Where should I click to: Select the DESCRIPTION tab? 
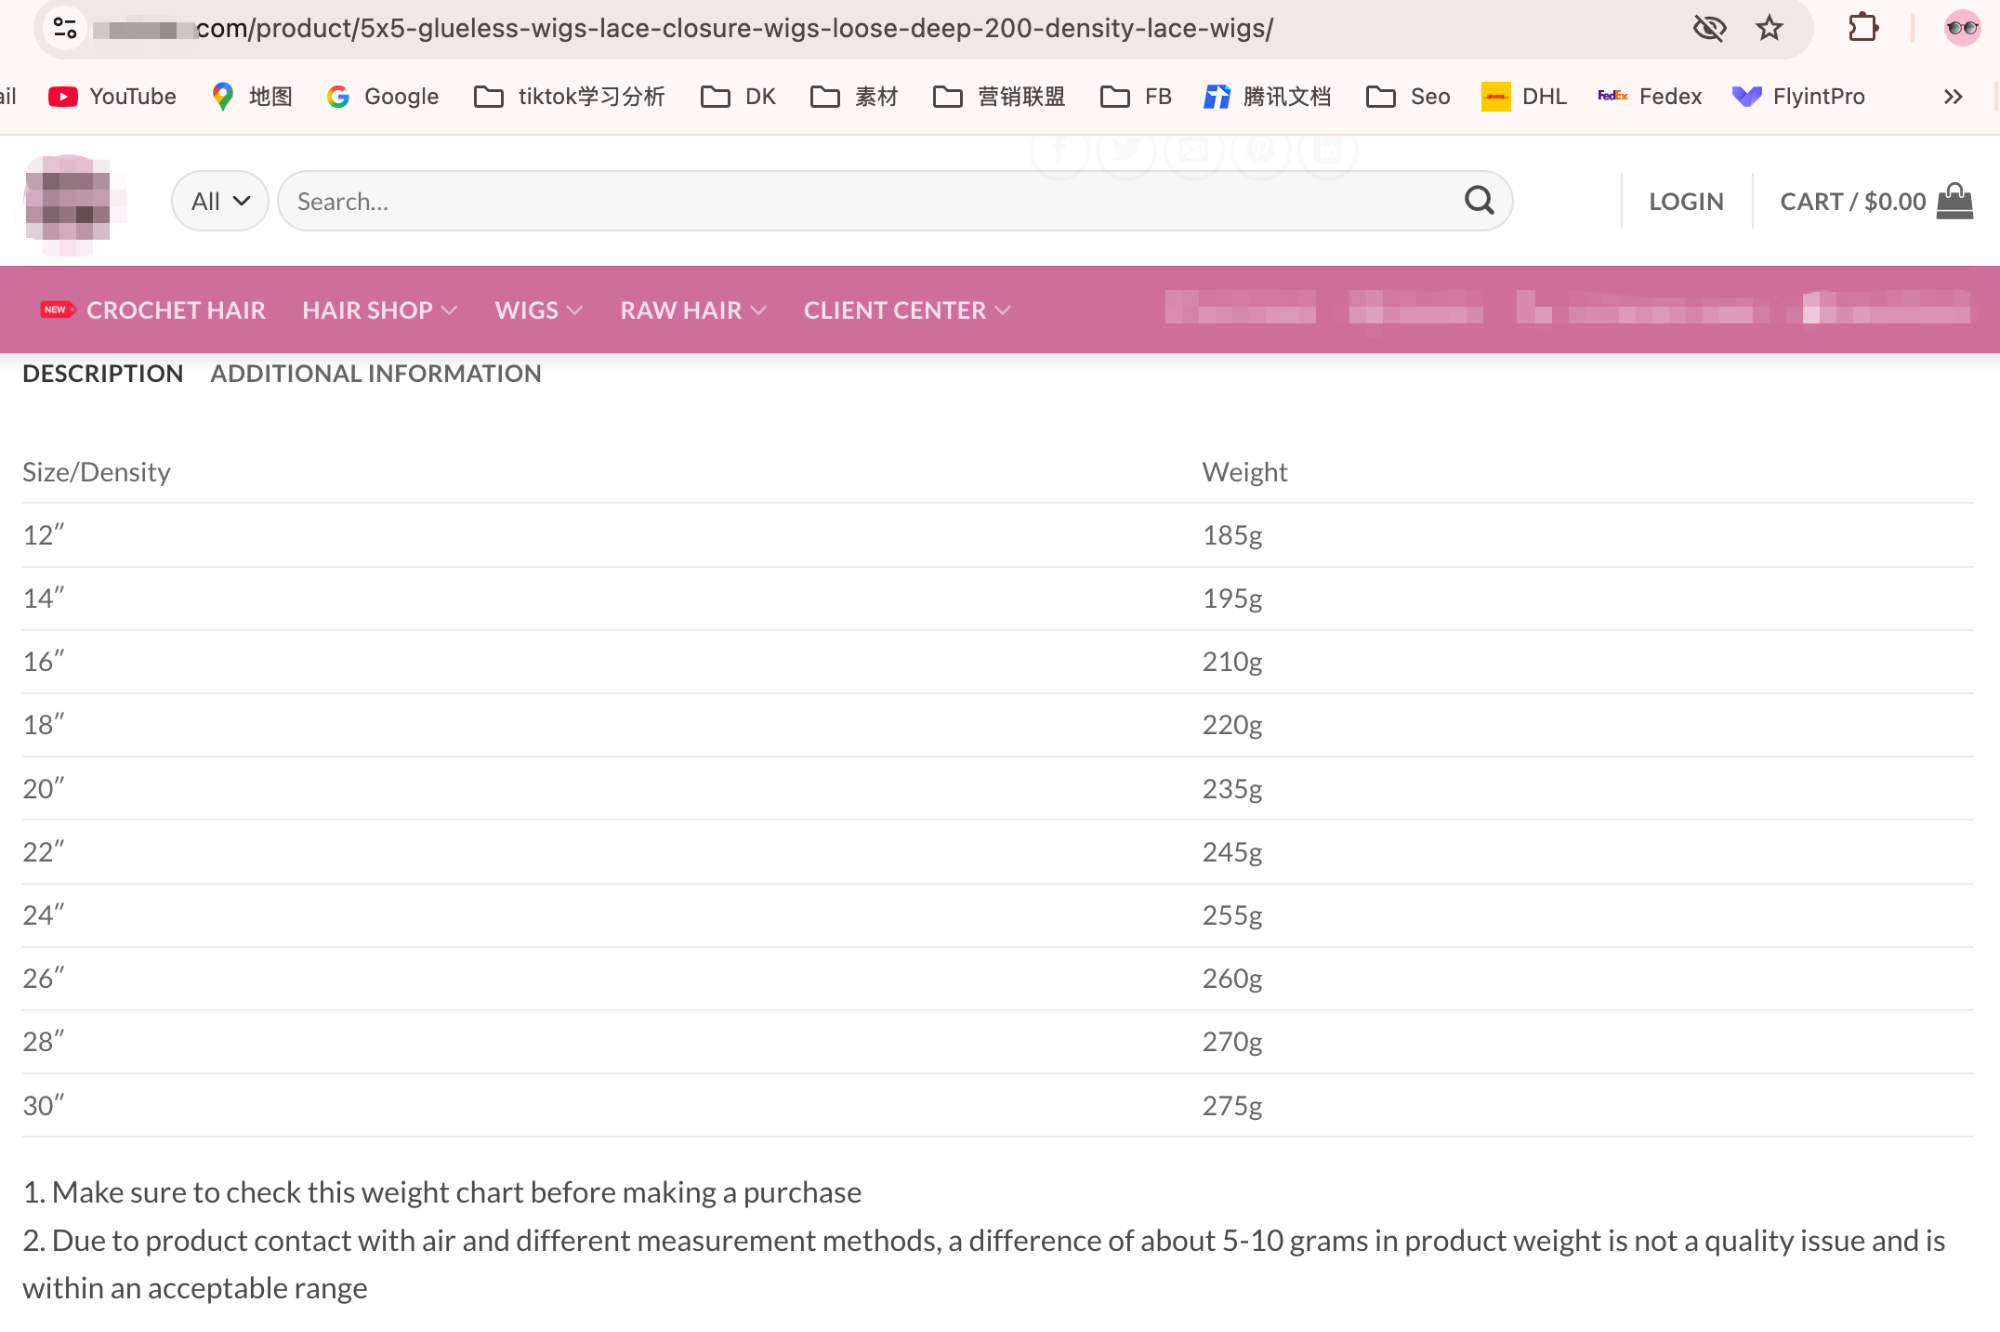pos(103,373)
